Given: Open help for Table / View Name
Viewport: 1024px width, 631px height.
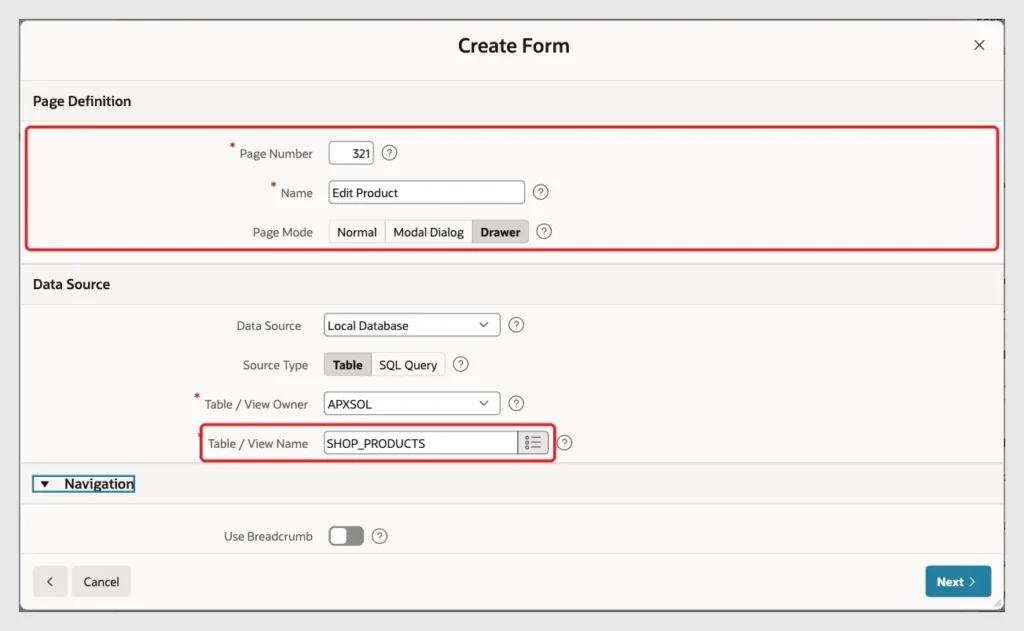Looking at the screenshot, I should pos(564,442).
